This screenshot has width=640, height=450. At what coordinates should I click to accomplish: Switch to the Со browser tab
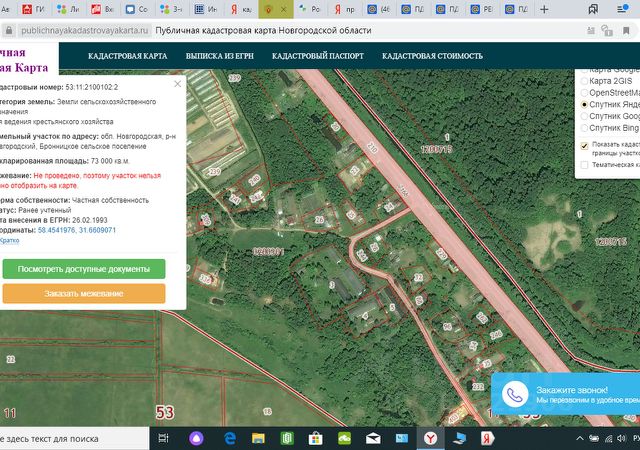(137, 9)
